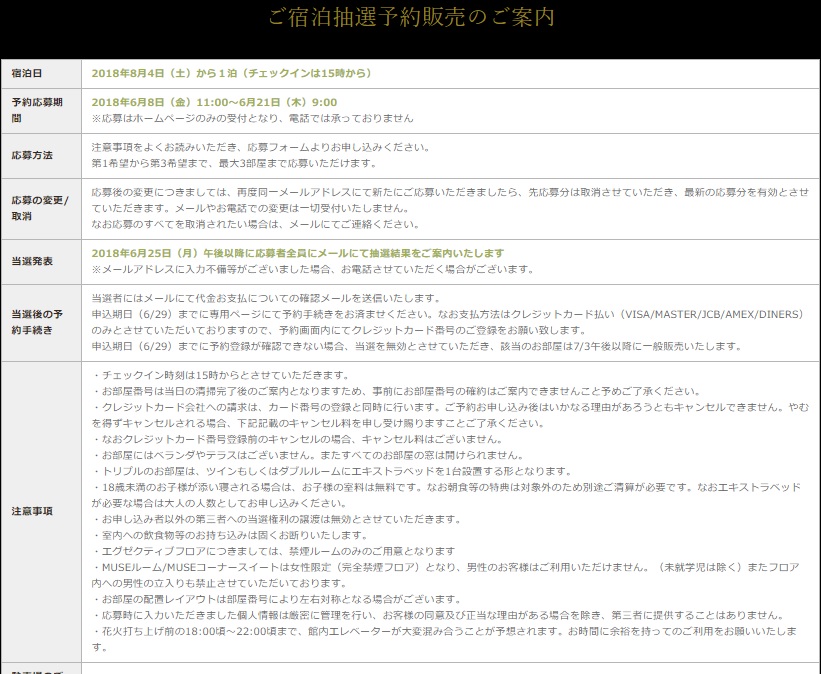Click bullet お部屋にはベランダやテラスはございません
Screen dimensions: 821x674
point(308,455)
